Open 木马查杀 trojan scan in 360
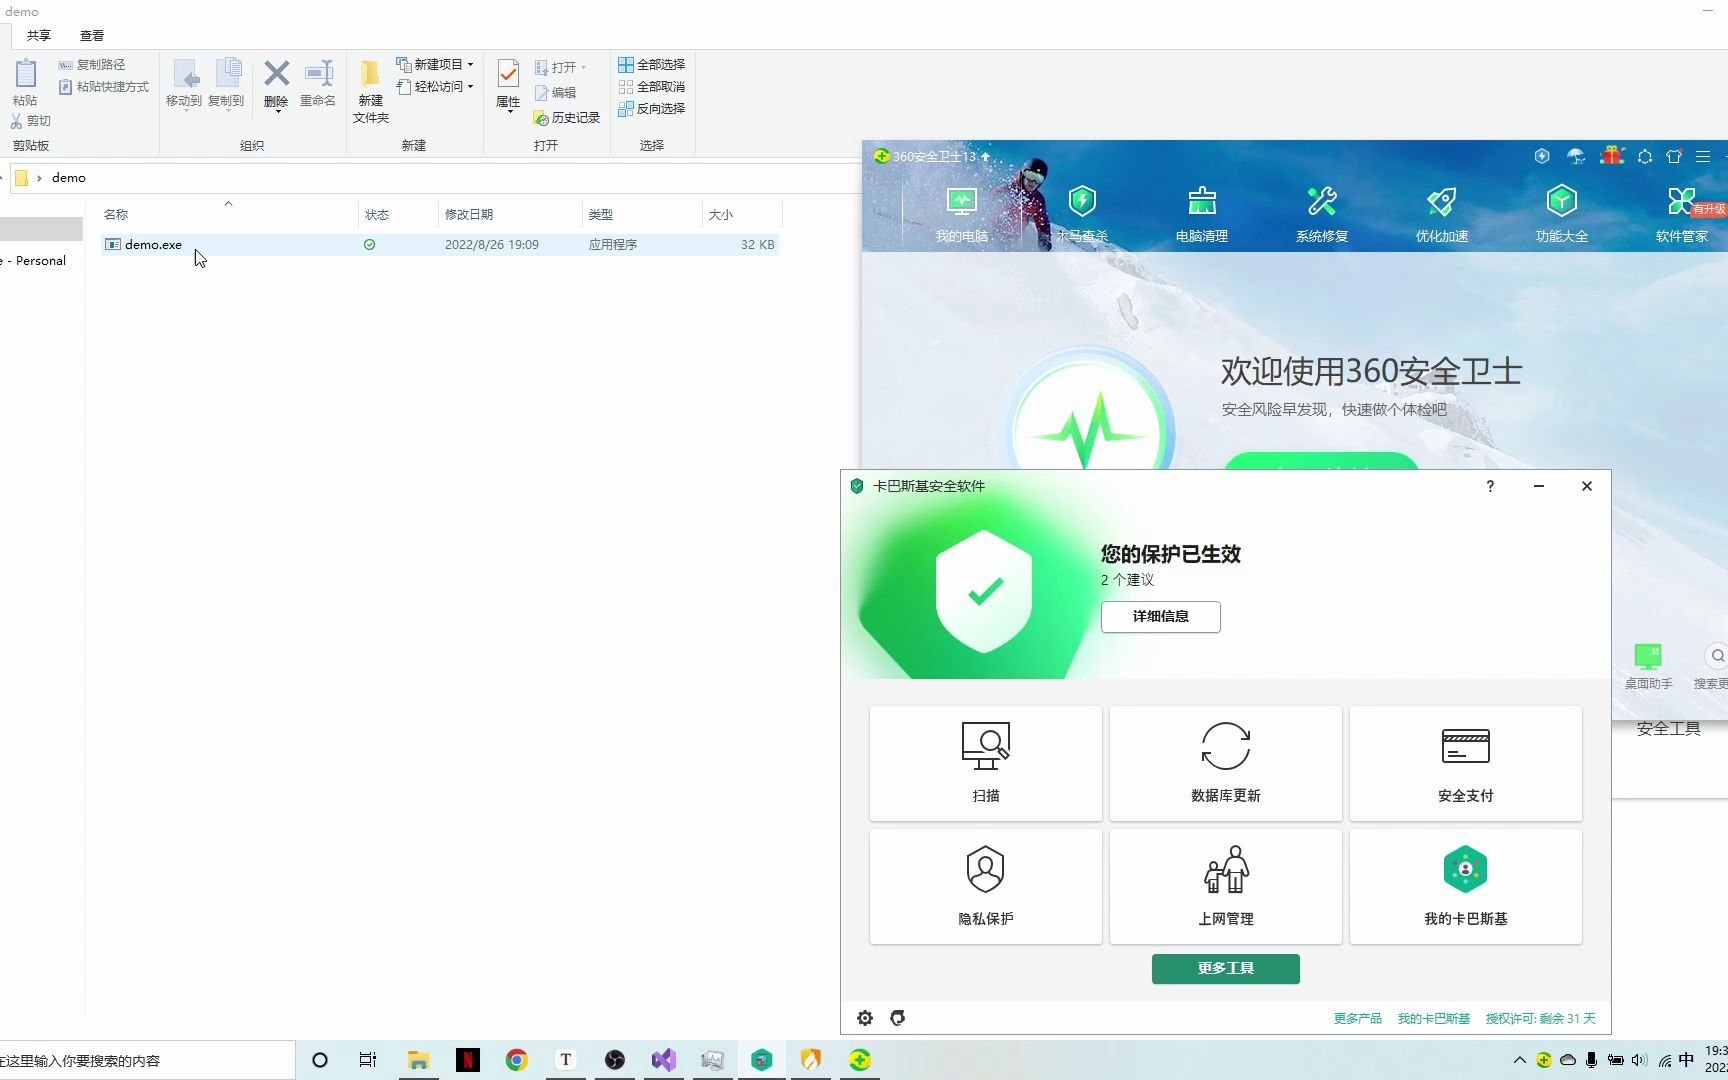The image size is (1728, 1080). pyautogui.click(x=1082, y=214)
